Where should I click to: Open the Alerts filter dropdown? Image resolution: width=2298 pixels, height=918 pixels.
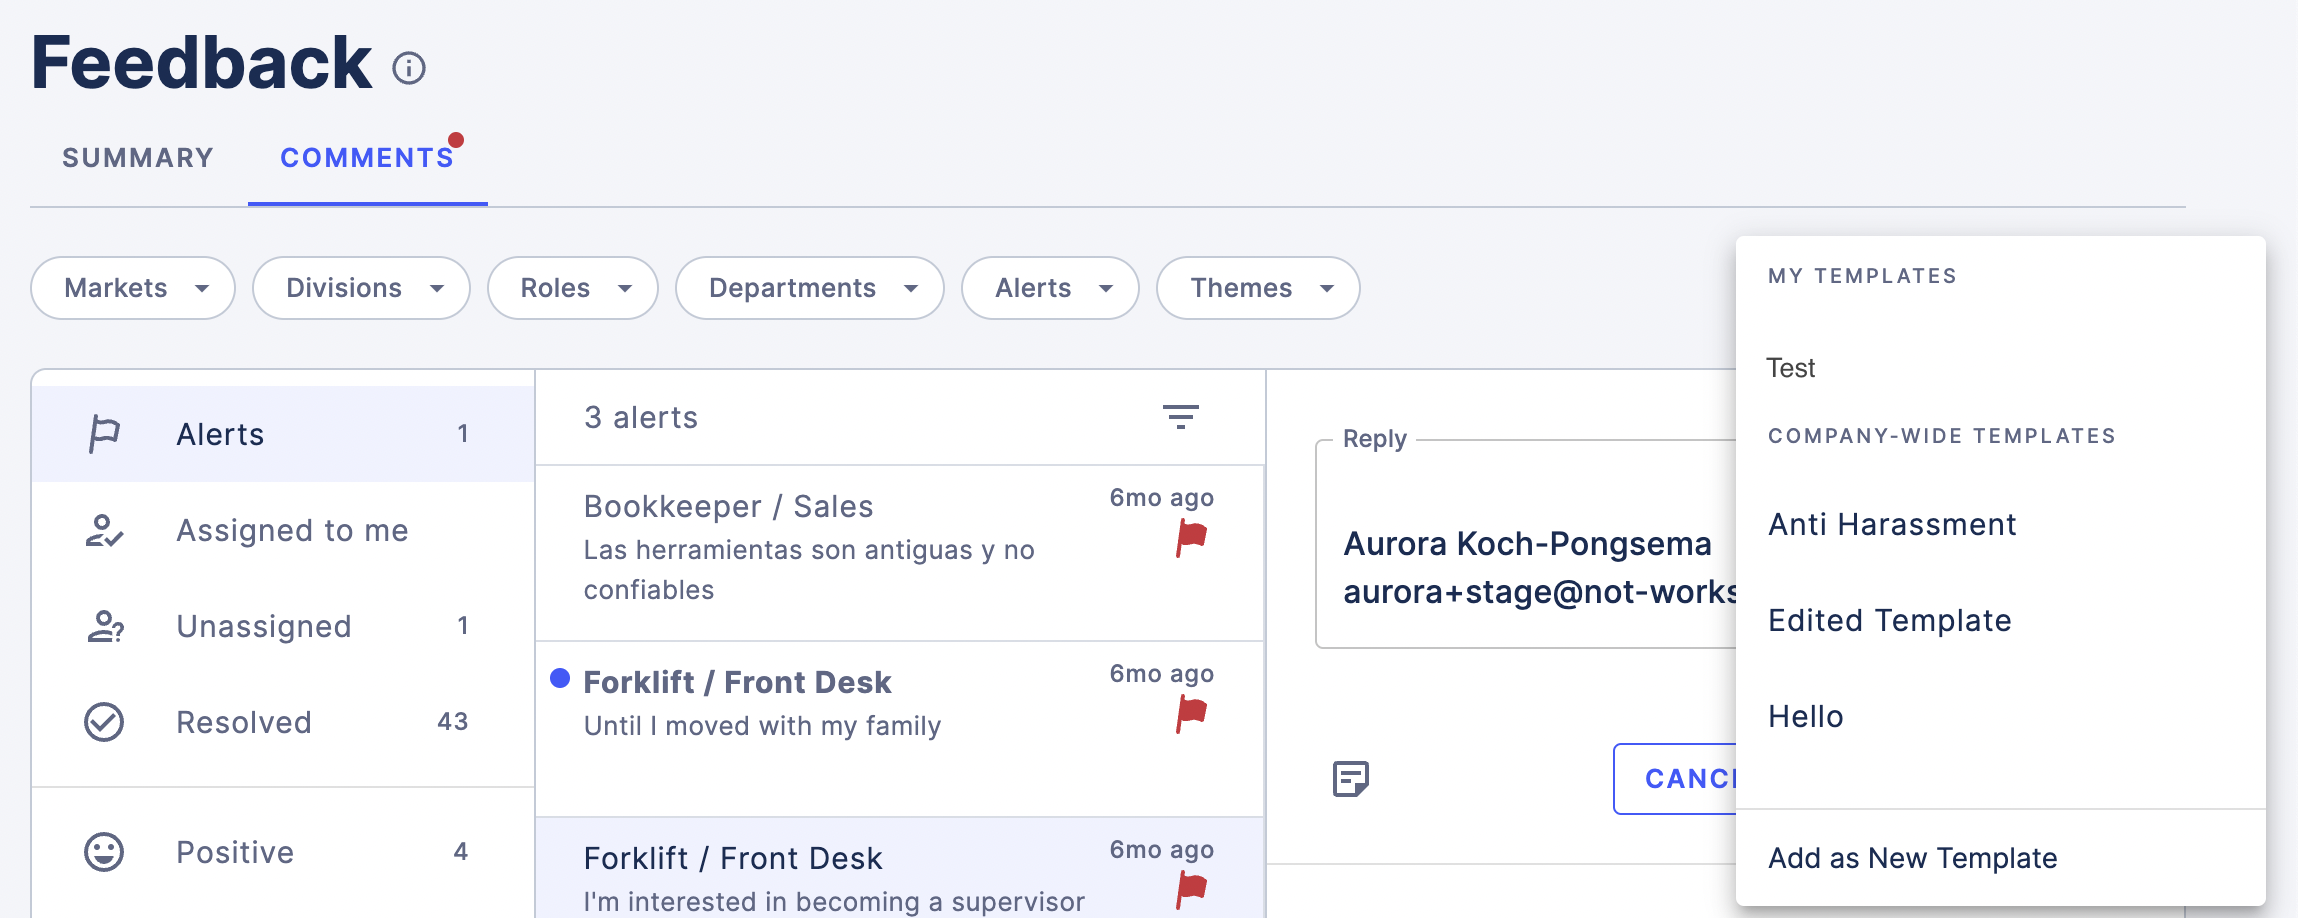point(1050,288)
